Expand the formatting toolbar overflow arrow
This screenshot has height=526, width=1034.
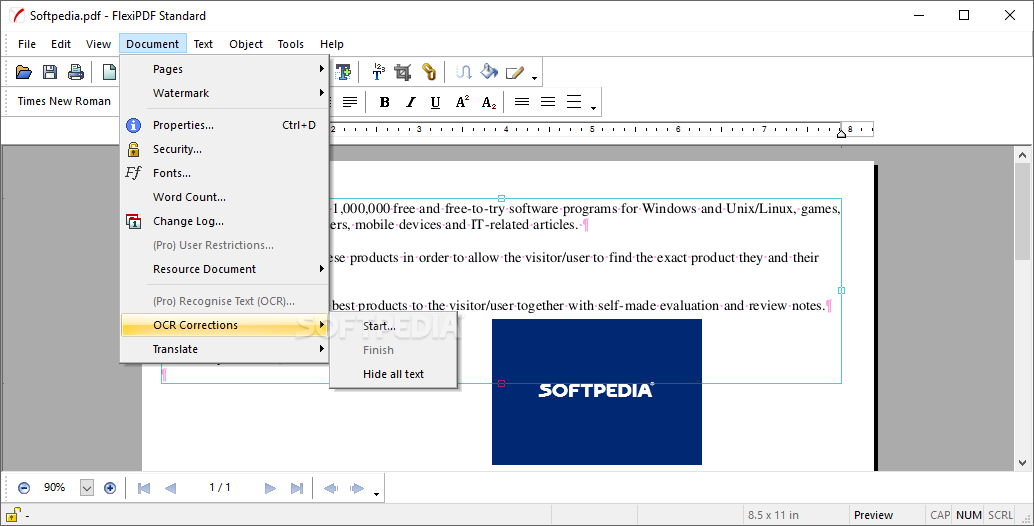pyautogui.click(x=593, y=108)
